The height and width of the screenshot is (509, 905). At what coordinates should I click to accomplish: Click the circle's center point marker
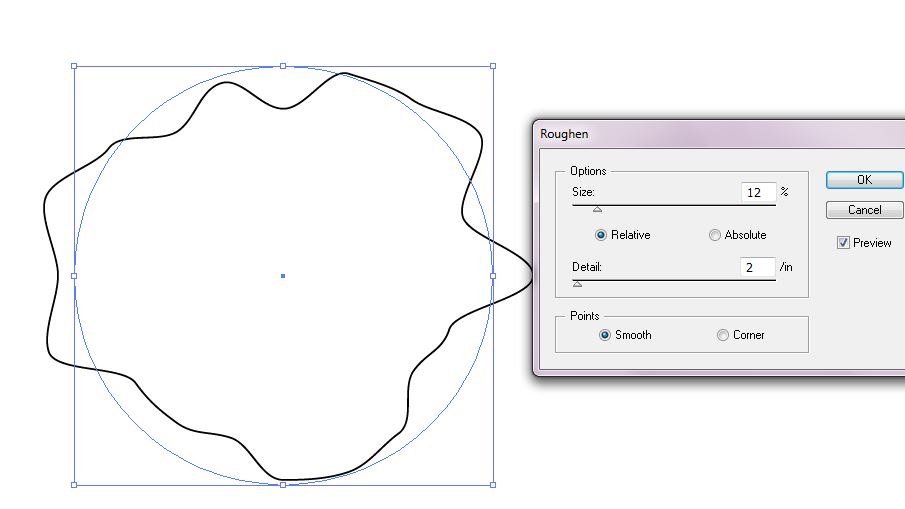pos(283,276)
